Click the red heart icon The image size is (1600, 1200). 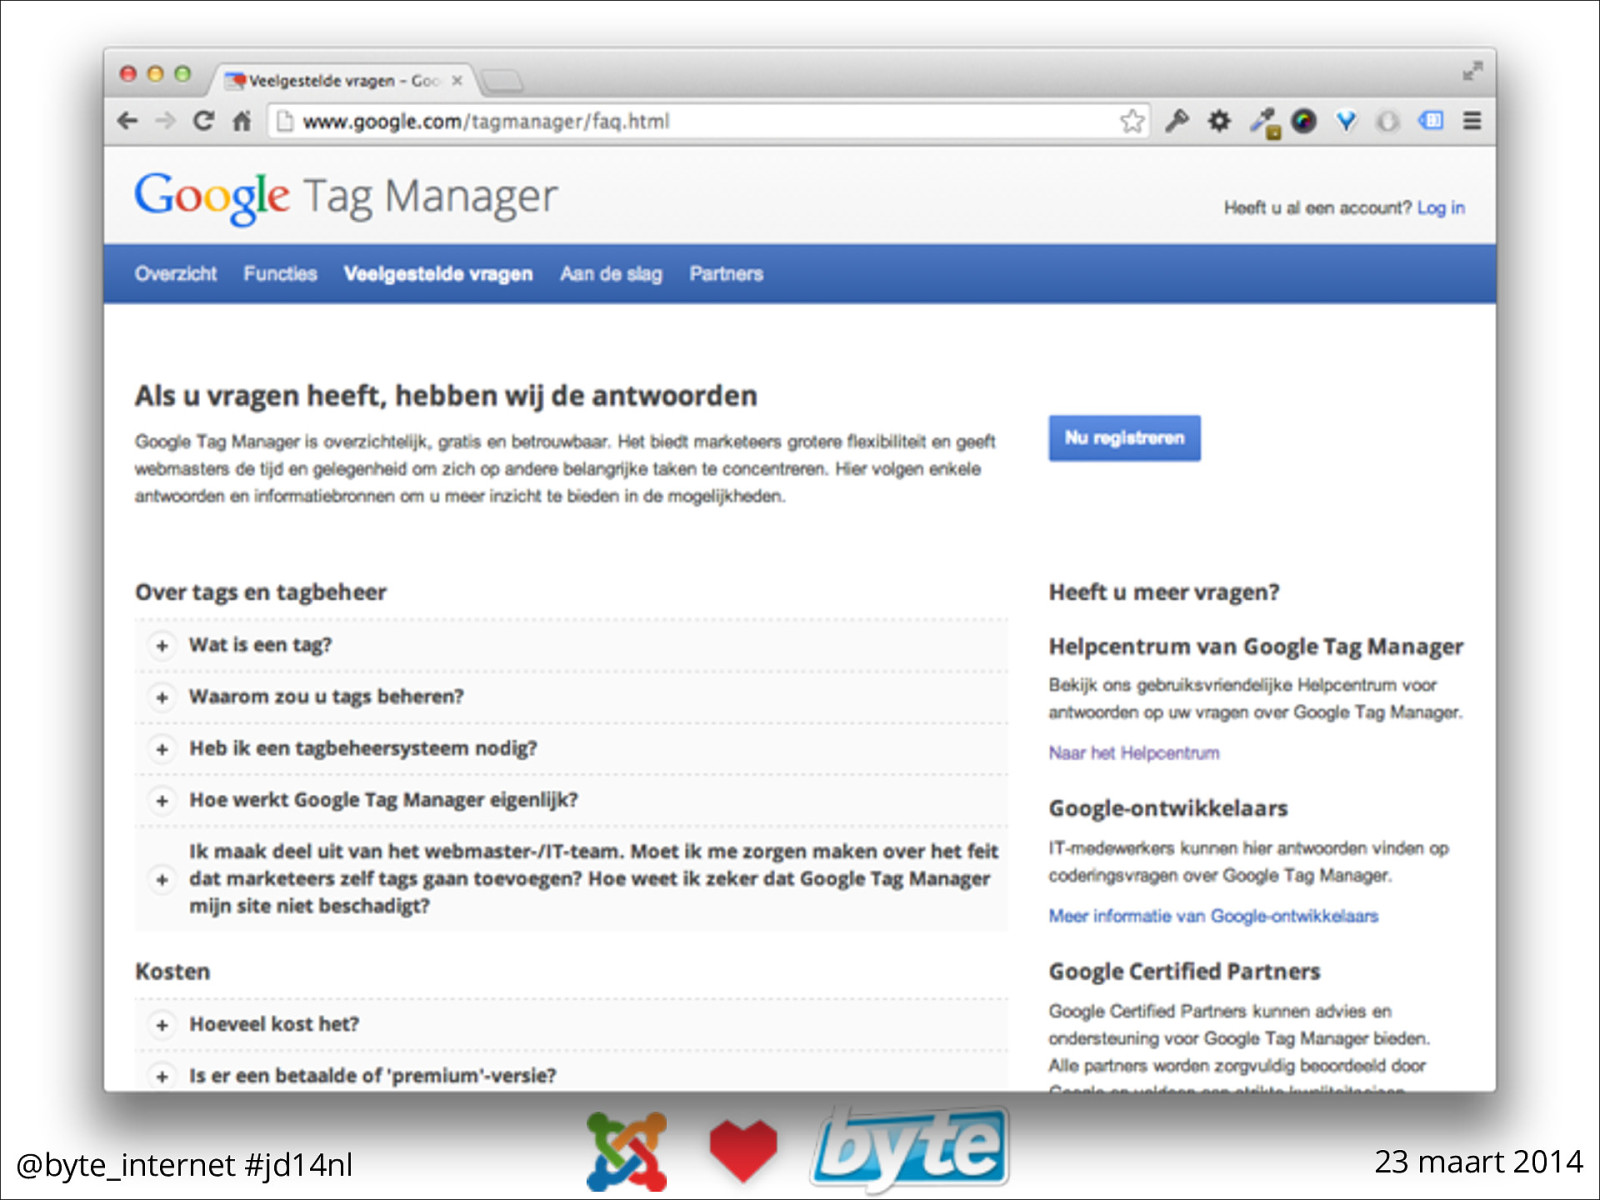[743, 1151]
